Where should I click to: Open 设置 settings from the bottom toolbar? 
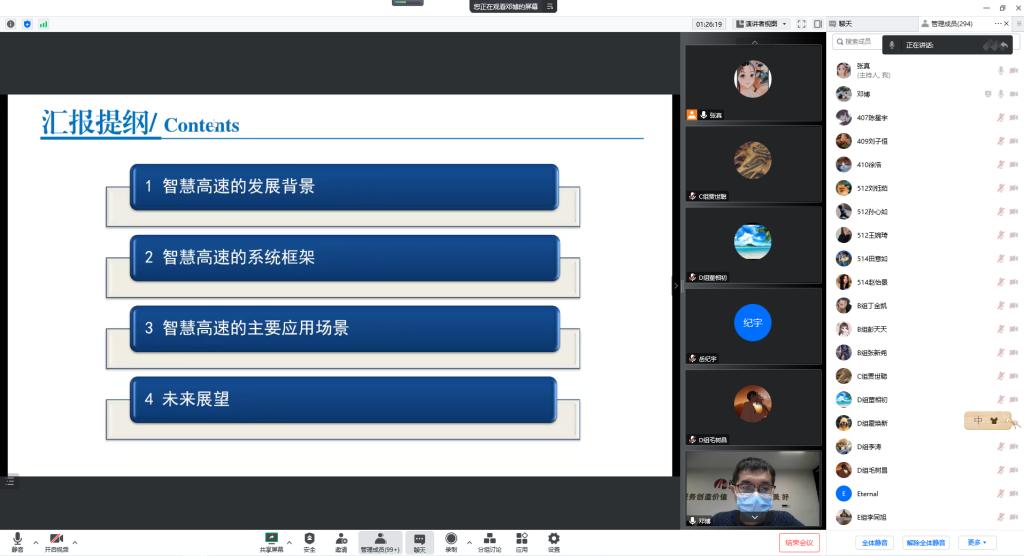point(553,539)
